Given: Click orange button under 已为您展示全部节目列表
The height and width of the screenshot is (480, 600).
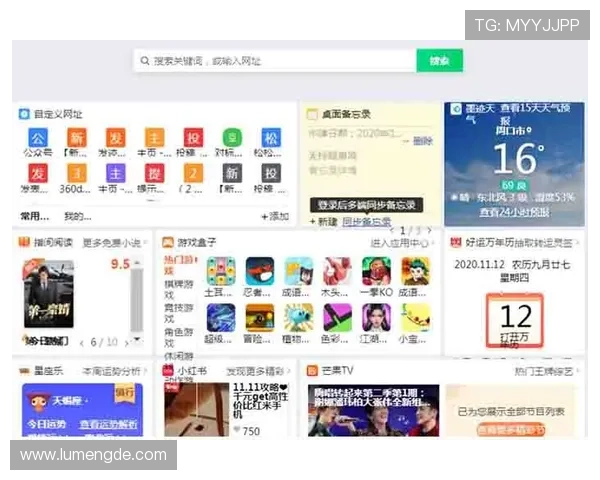Looking at the screenshot, I should tap(511, 430).
